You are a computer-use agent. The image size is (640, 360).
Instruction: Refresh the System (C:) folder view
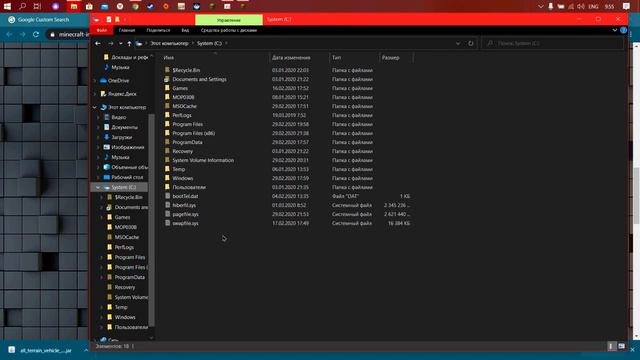pos(471,43)
